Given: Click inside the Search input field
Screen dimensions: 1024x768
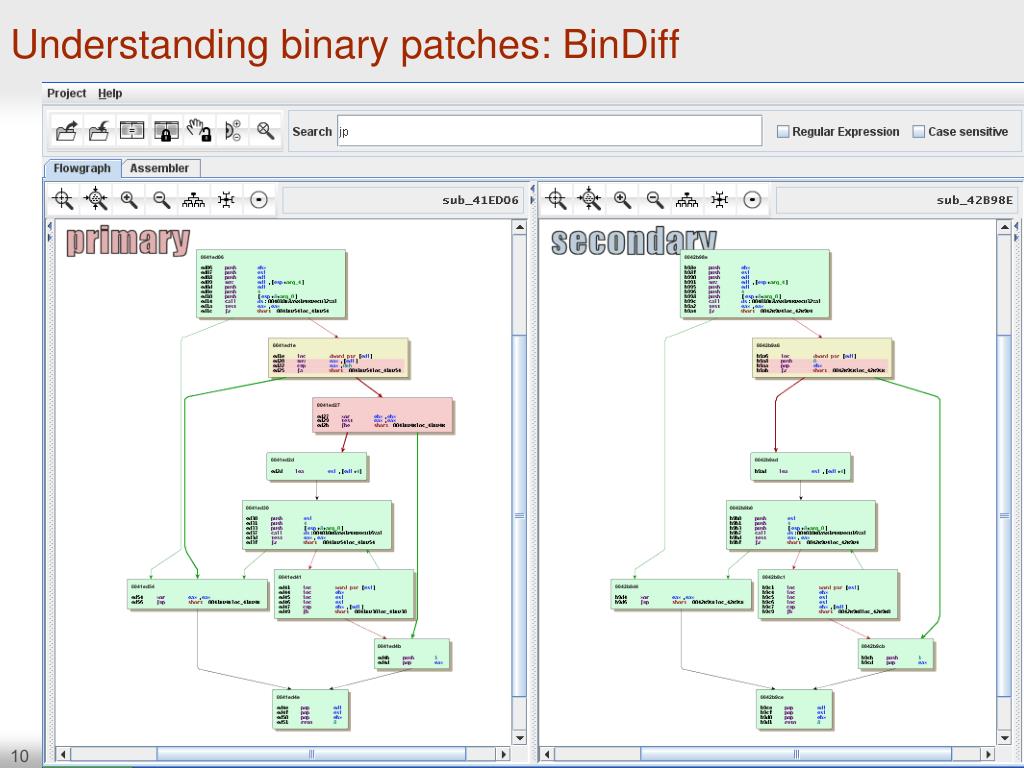Looking at the screenshot, I should coord(548,131).
